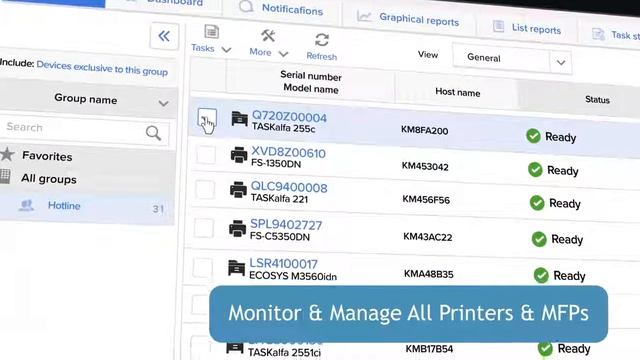Open device link XVD8Z00610
Image resolution: width=640 pixels, height=360 pixels.
pyautogui.click(x=288, y=153)
